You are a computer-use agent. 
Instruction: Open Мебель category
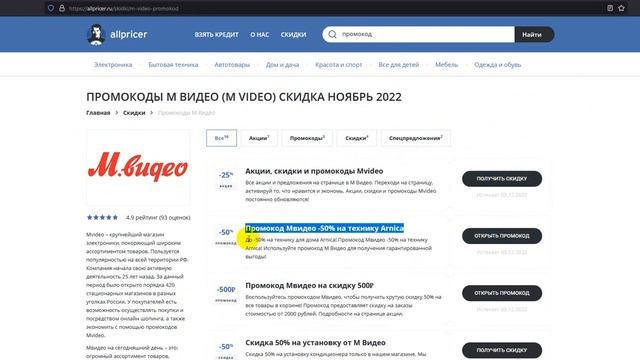click(447, 64)
